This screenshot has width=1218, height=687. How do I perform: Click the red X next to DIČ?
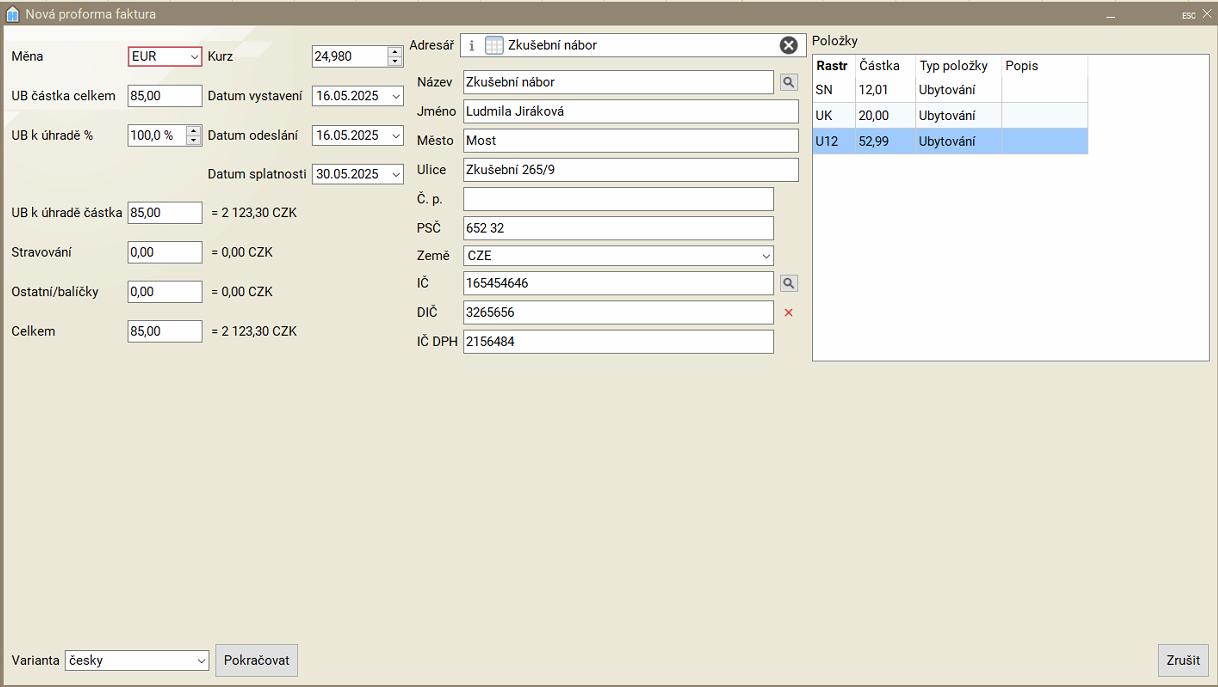point(788,313)
